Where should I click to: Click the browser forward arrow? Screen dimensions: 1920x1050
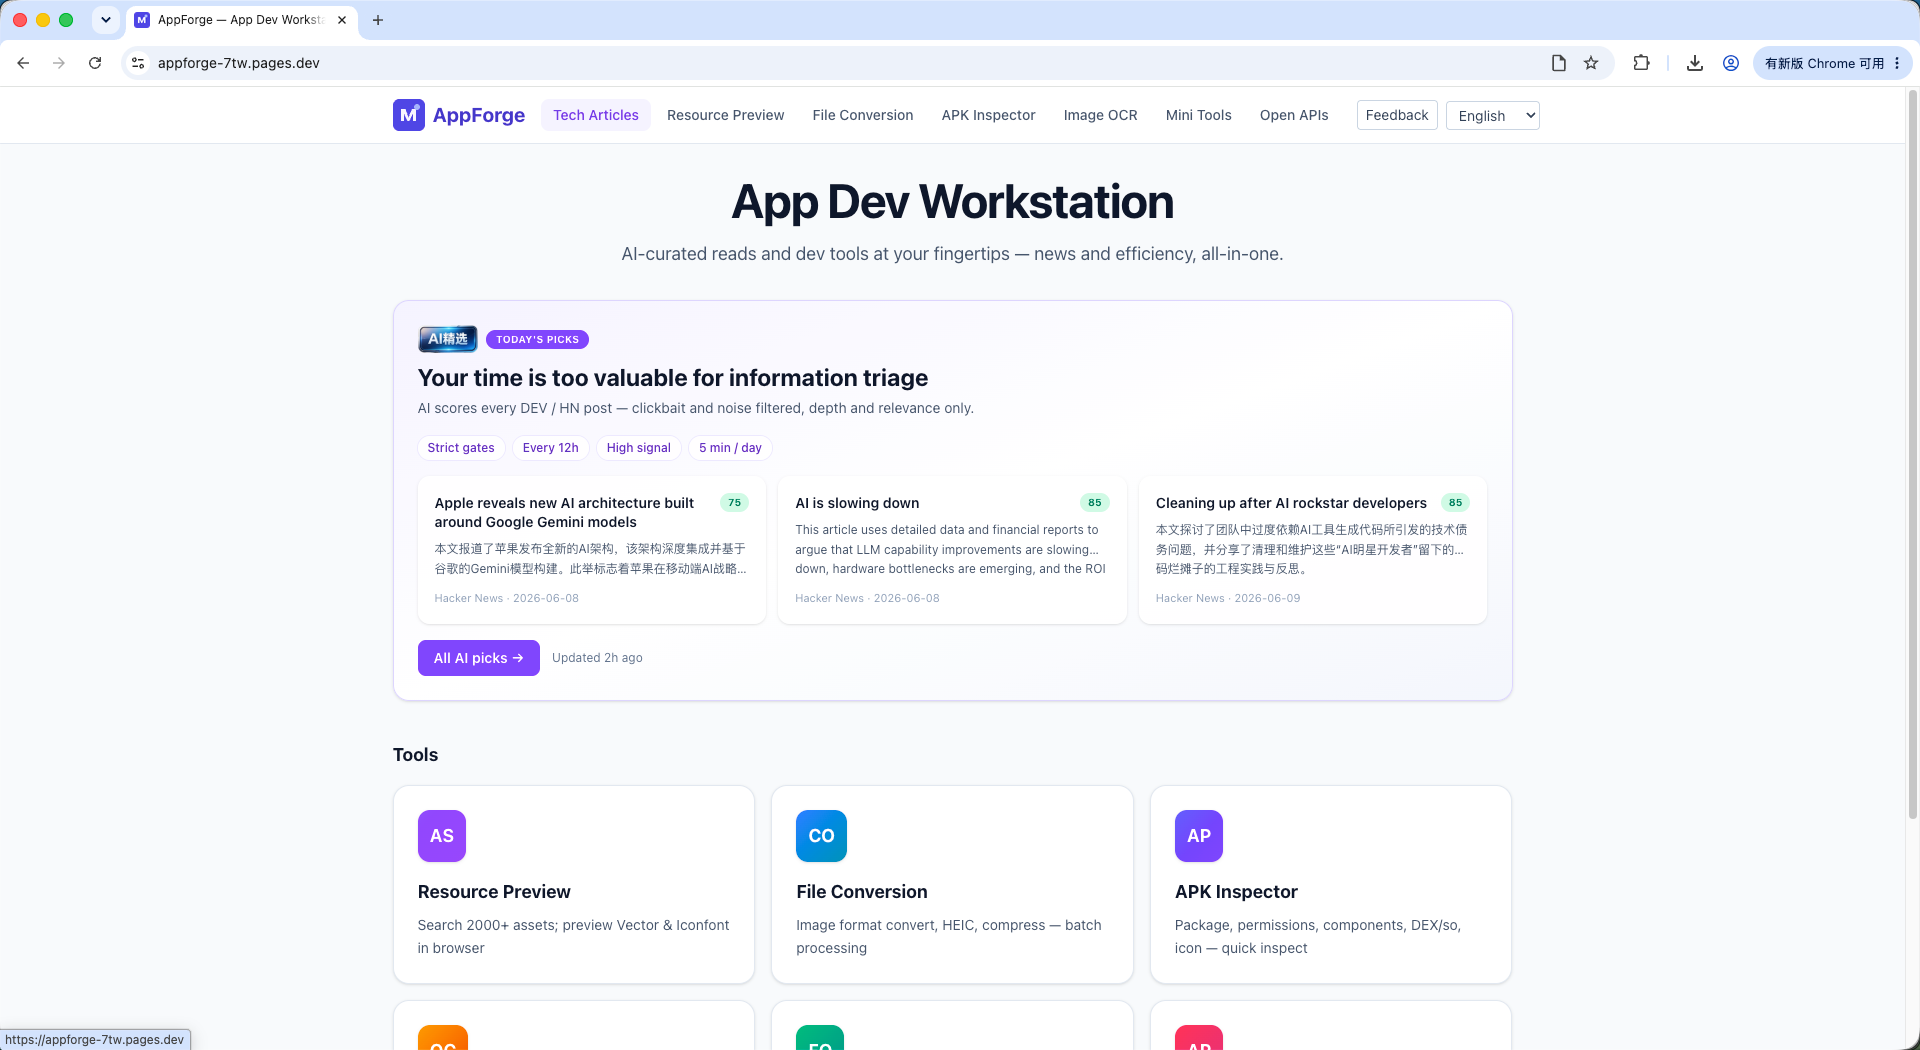tap(59, 63)
